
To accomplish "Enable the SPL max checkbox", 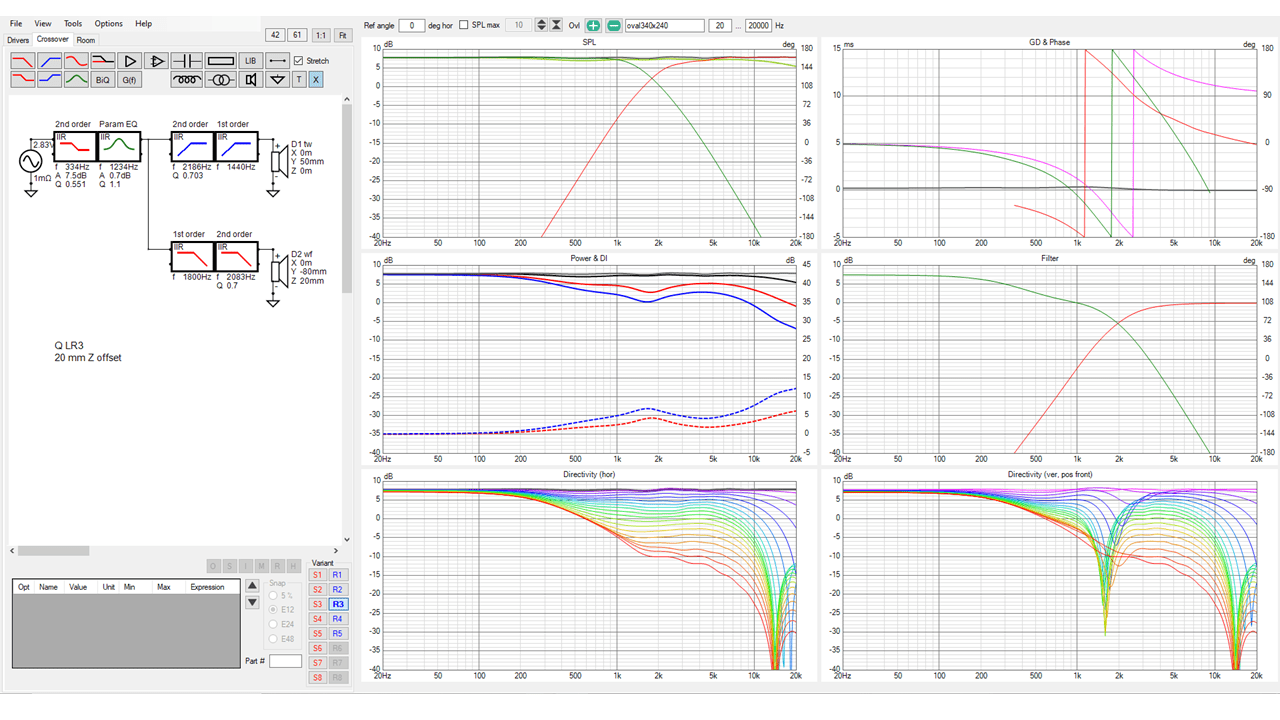I will 463,25.
